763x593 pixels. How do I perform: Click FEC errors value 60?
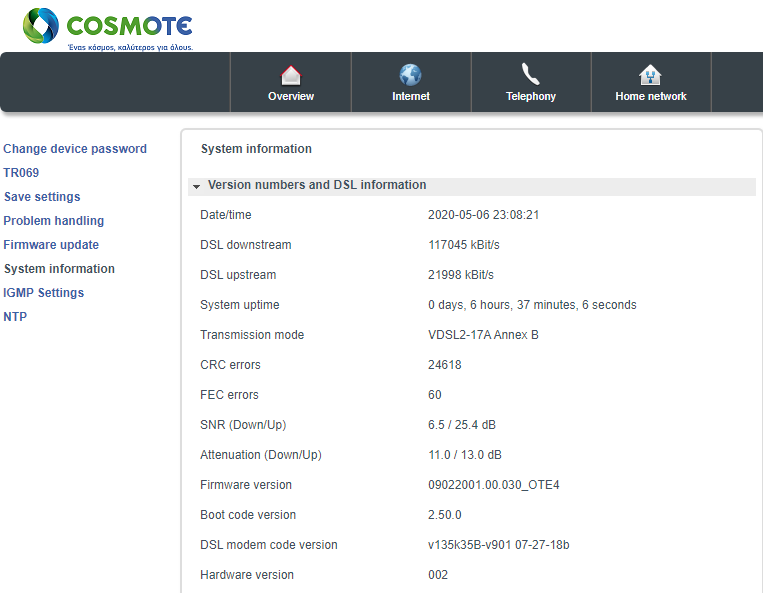pyautogui.click(x=435, y=395)
